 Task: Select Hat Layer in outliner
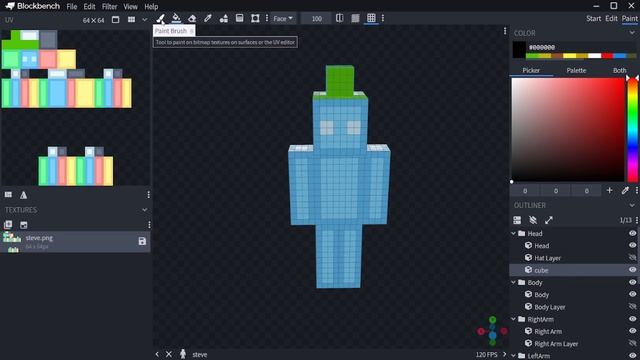coord(547,258)
